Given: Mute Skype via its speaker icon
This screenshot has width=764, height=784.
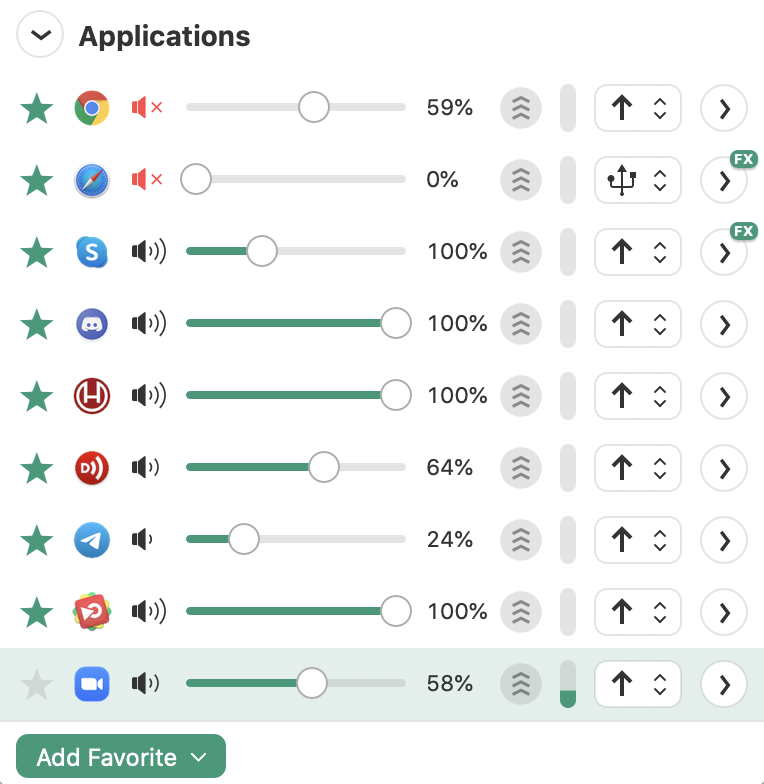Looking at the screenshot, I should point(148,252).
